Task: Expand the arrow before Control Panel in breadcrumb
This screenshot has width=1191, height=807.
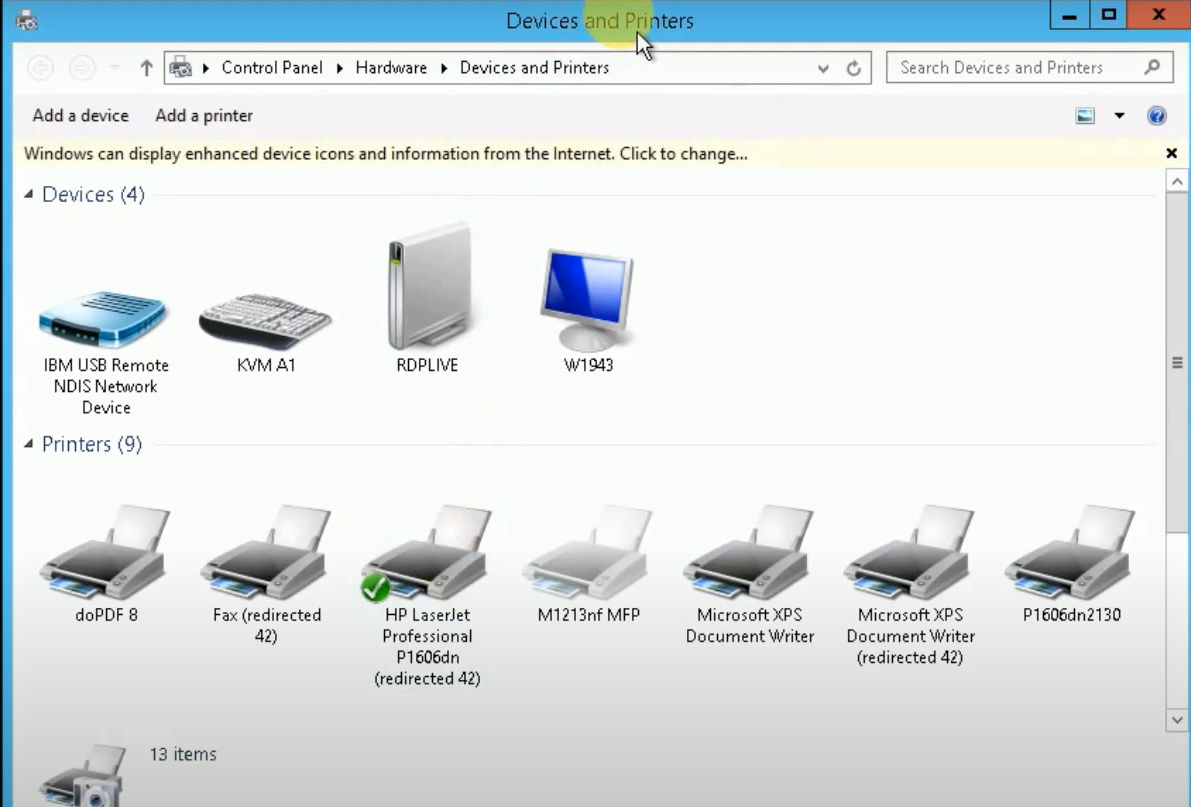Action: 206,68
